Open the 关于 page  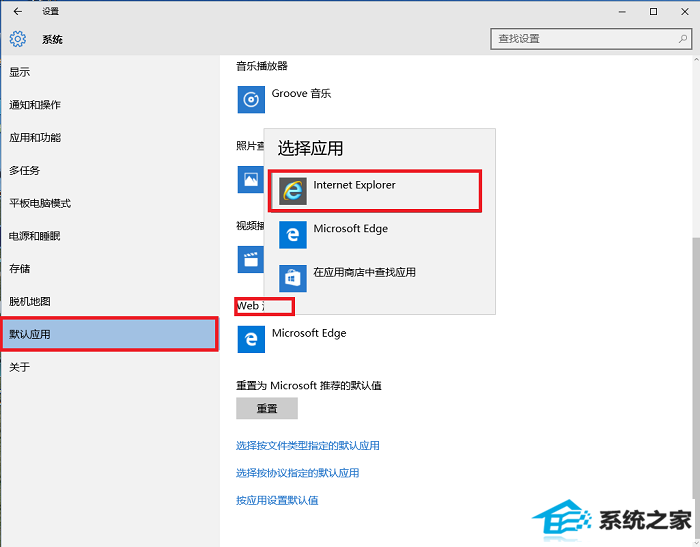(109, 367)
